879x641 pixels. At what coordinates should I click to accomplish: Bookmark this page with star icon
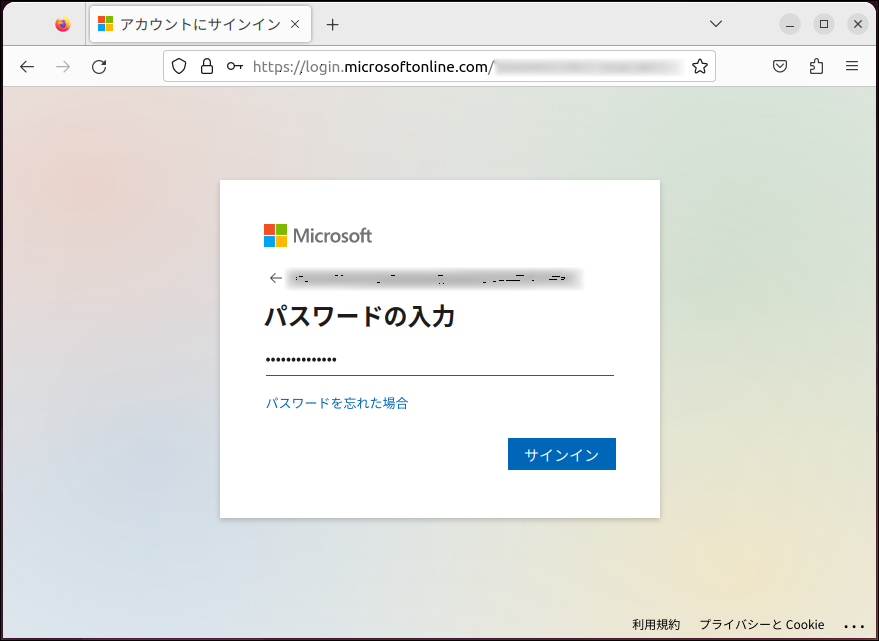[700, 67]
